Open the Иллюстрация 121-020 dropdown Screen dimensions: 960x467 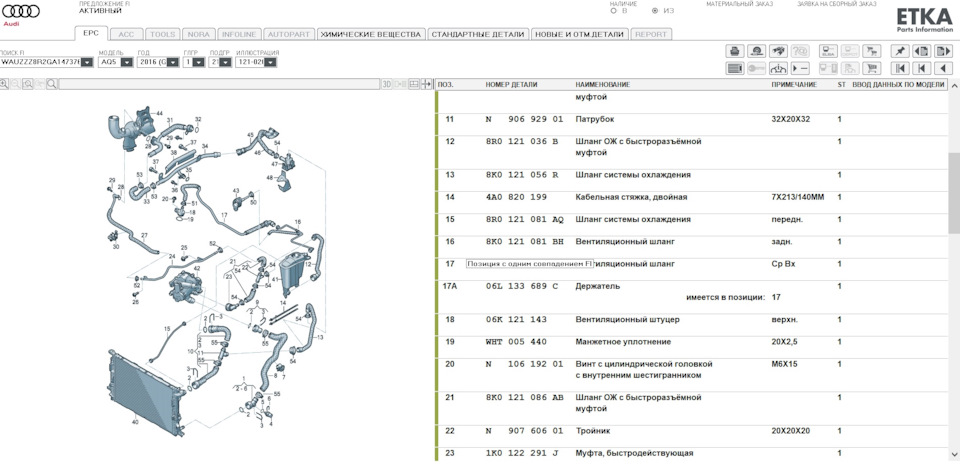[x=269, y=62]
